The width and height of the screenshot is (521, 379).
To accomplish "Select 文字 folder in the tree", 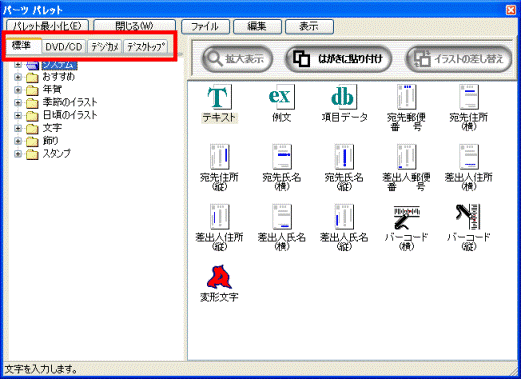I will (x=52, y=128).
